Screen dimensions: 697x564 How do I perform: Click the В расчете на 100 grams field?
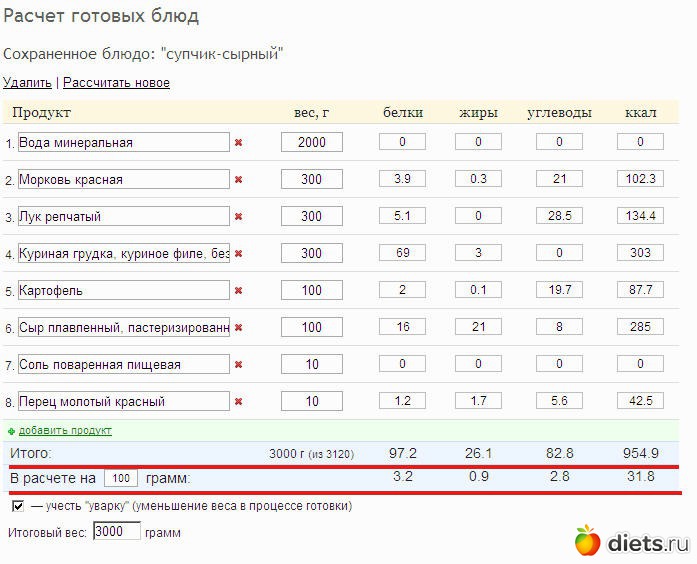tap(120, 478)
